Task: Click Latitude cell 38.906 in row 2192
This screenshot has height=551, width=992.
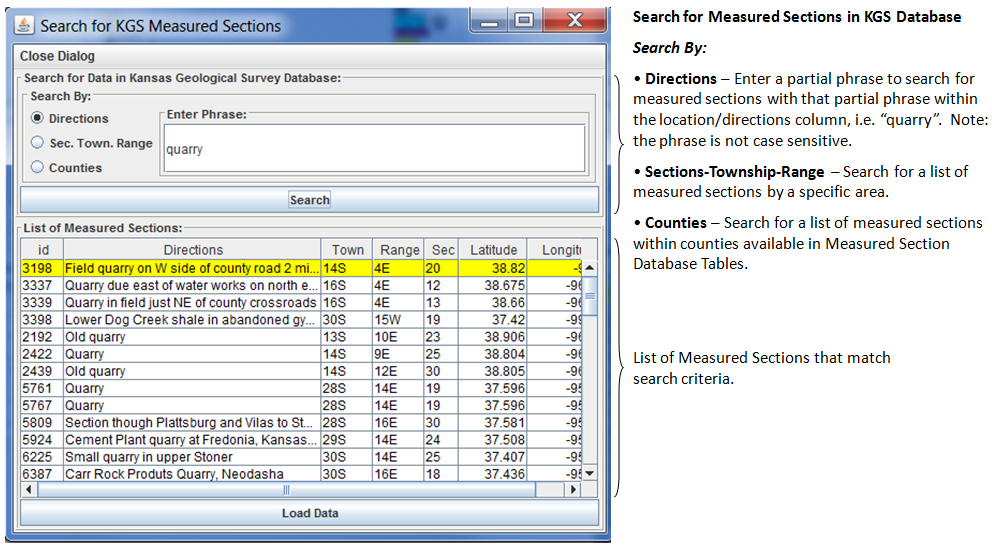Action: tap(493, 337)
